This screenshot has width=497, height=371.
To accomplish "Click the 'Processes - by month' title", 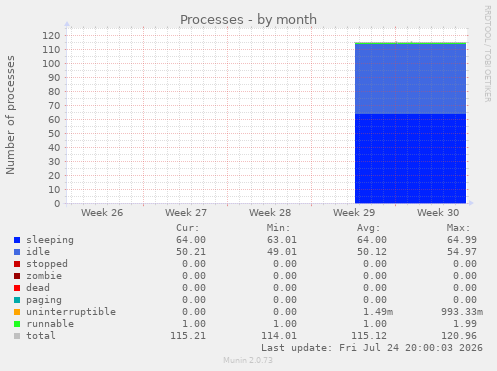I will click(x=248, y=20).
